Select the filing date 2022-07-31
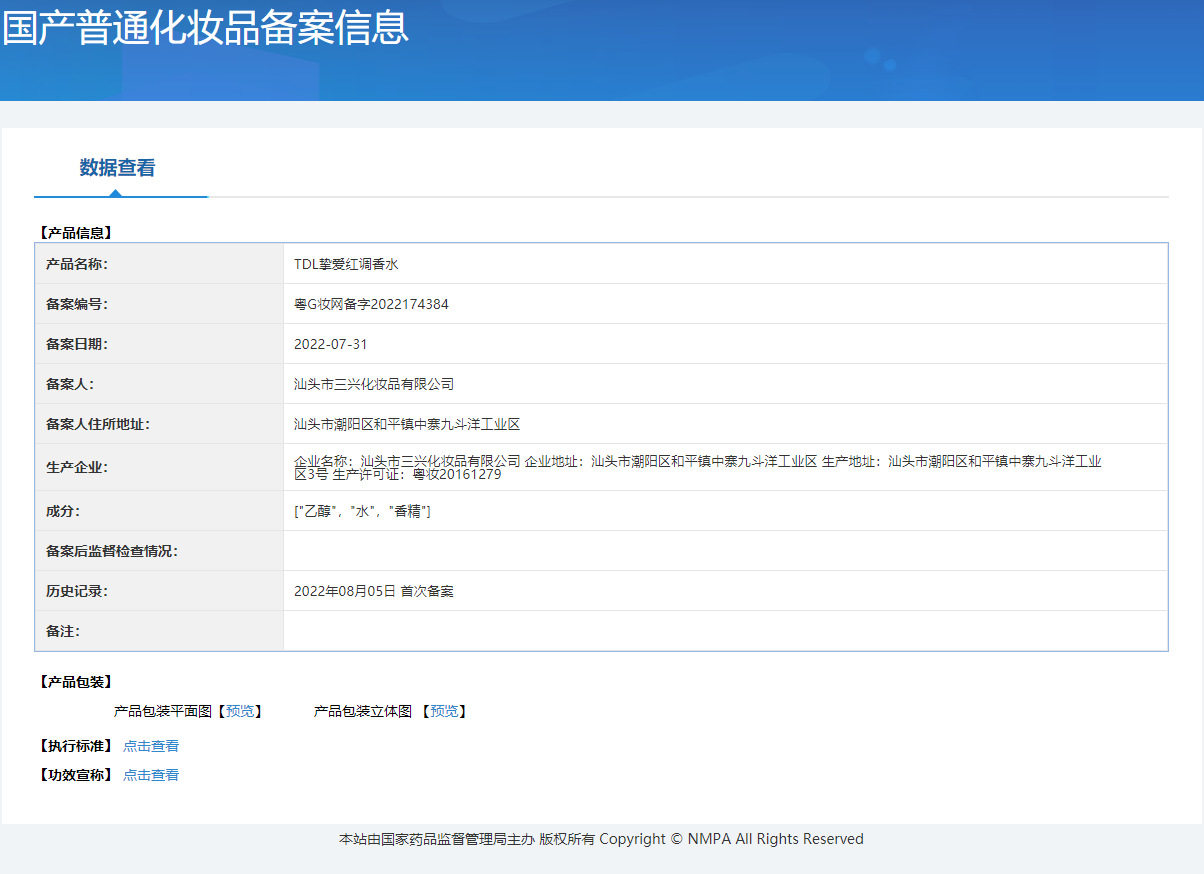This screenshot has width=1204, height=874. coord(331,344)
